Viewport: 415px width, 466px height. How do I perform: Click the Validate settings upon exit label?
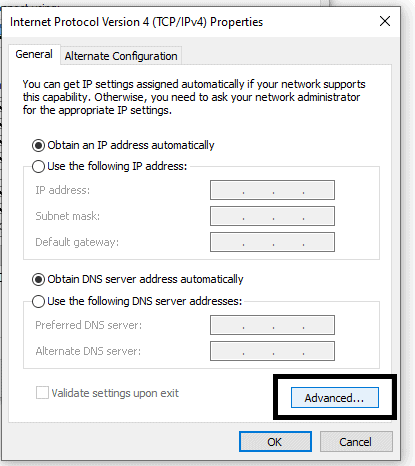point(115,393)
